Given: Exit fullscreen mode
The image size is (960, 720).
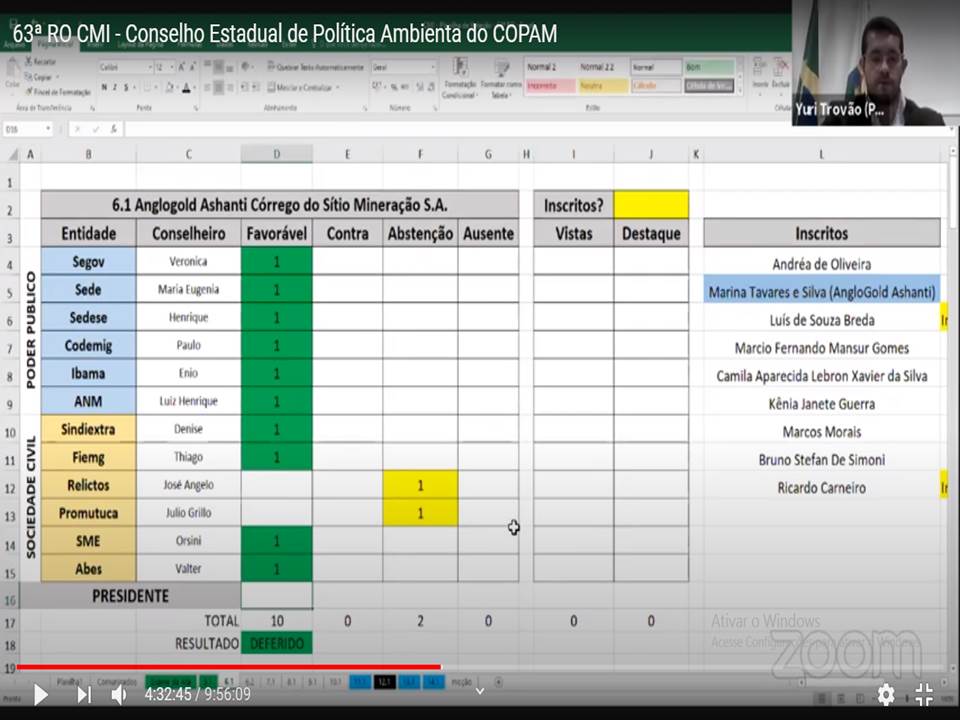Looking at the screenshot, I should click(x=925, y=694).
